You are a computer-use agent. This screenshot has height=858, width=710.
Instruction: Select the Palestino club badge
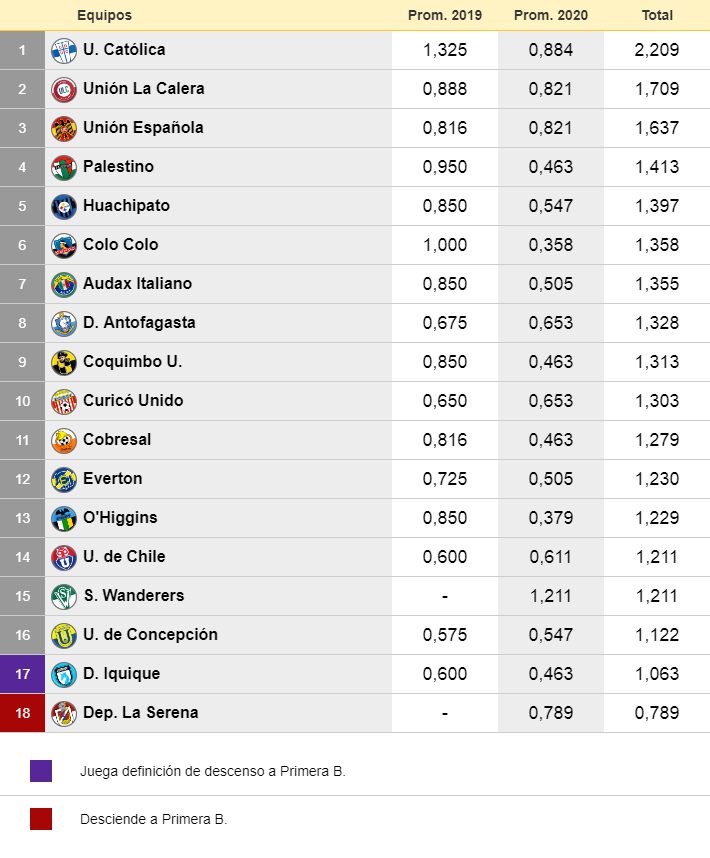pyautogui.click(x=64, y=167)
